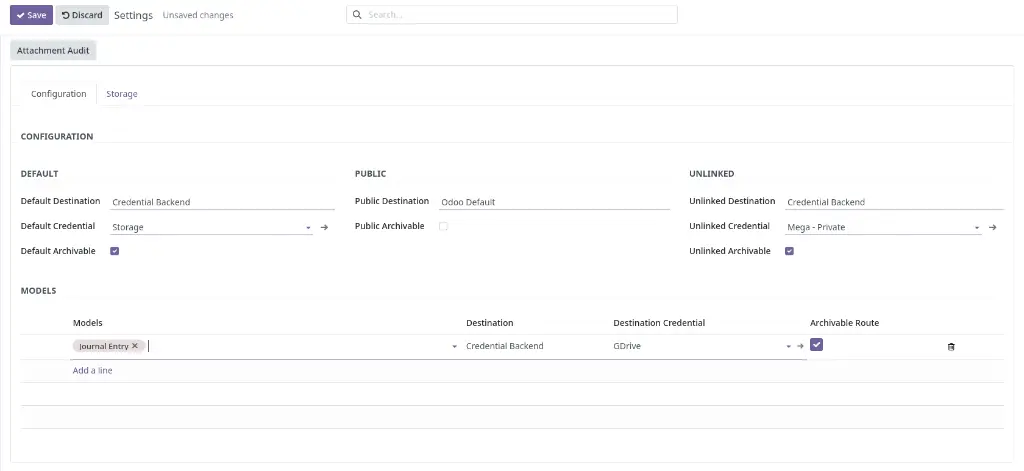Open Default Credential external link arrow
The height and width of the screenshot is (471, 1024).
coord(324,227)
